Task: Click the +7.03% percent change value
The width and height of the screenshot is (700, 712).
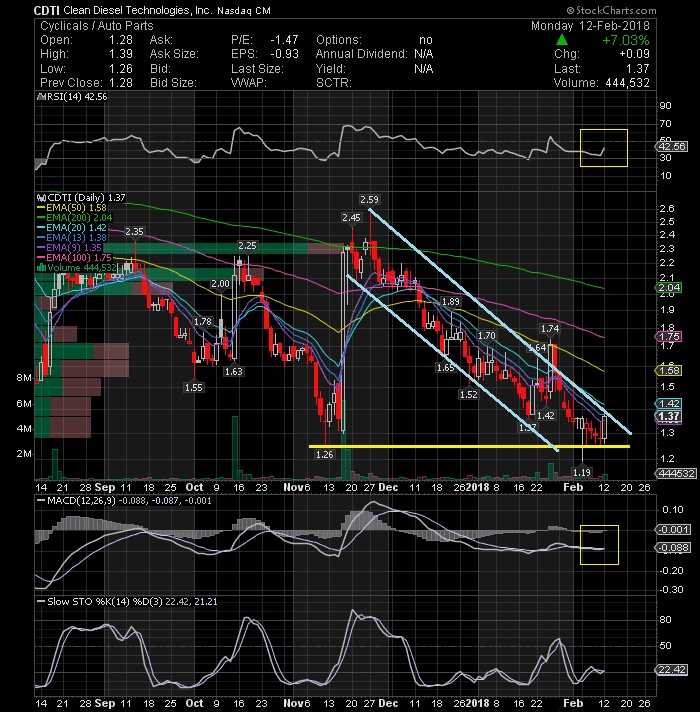Action: point(626,40)
